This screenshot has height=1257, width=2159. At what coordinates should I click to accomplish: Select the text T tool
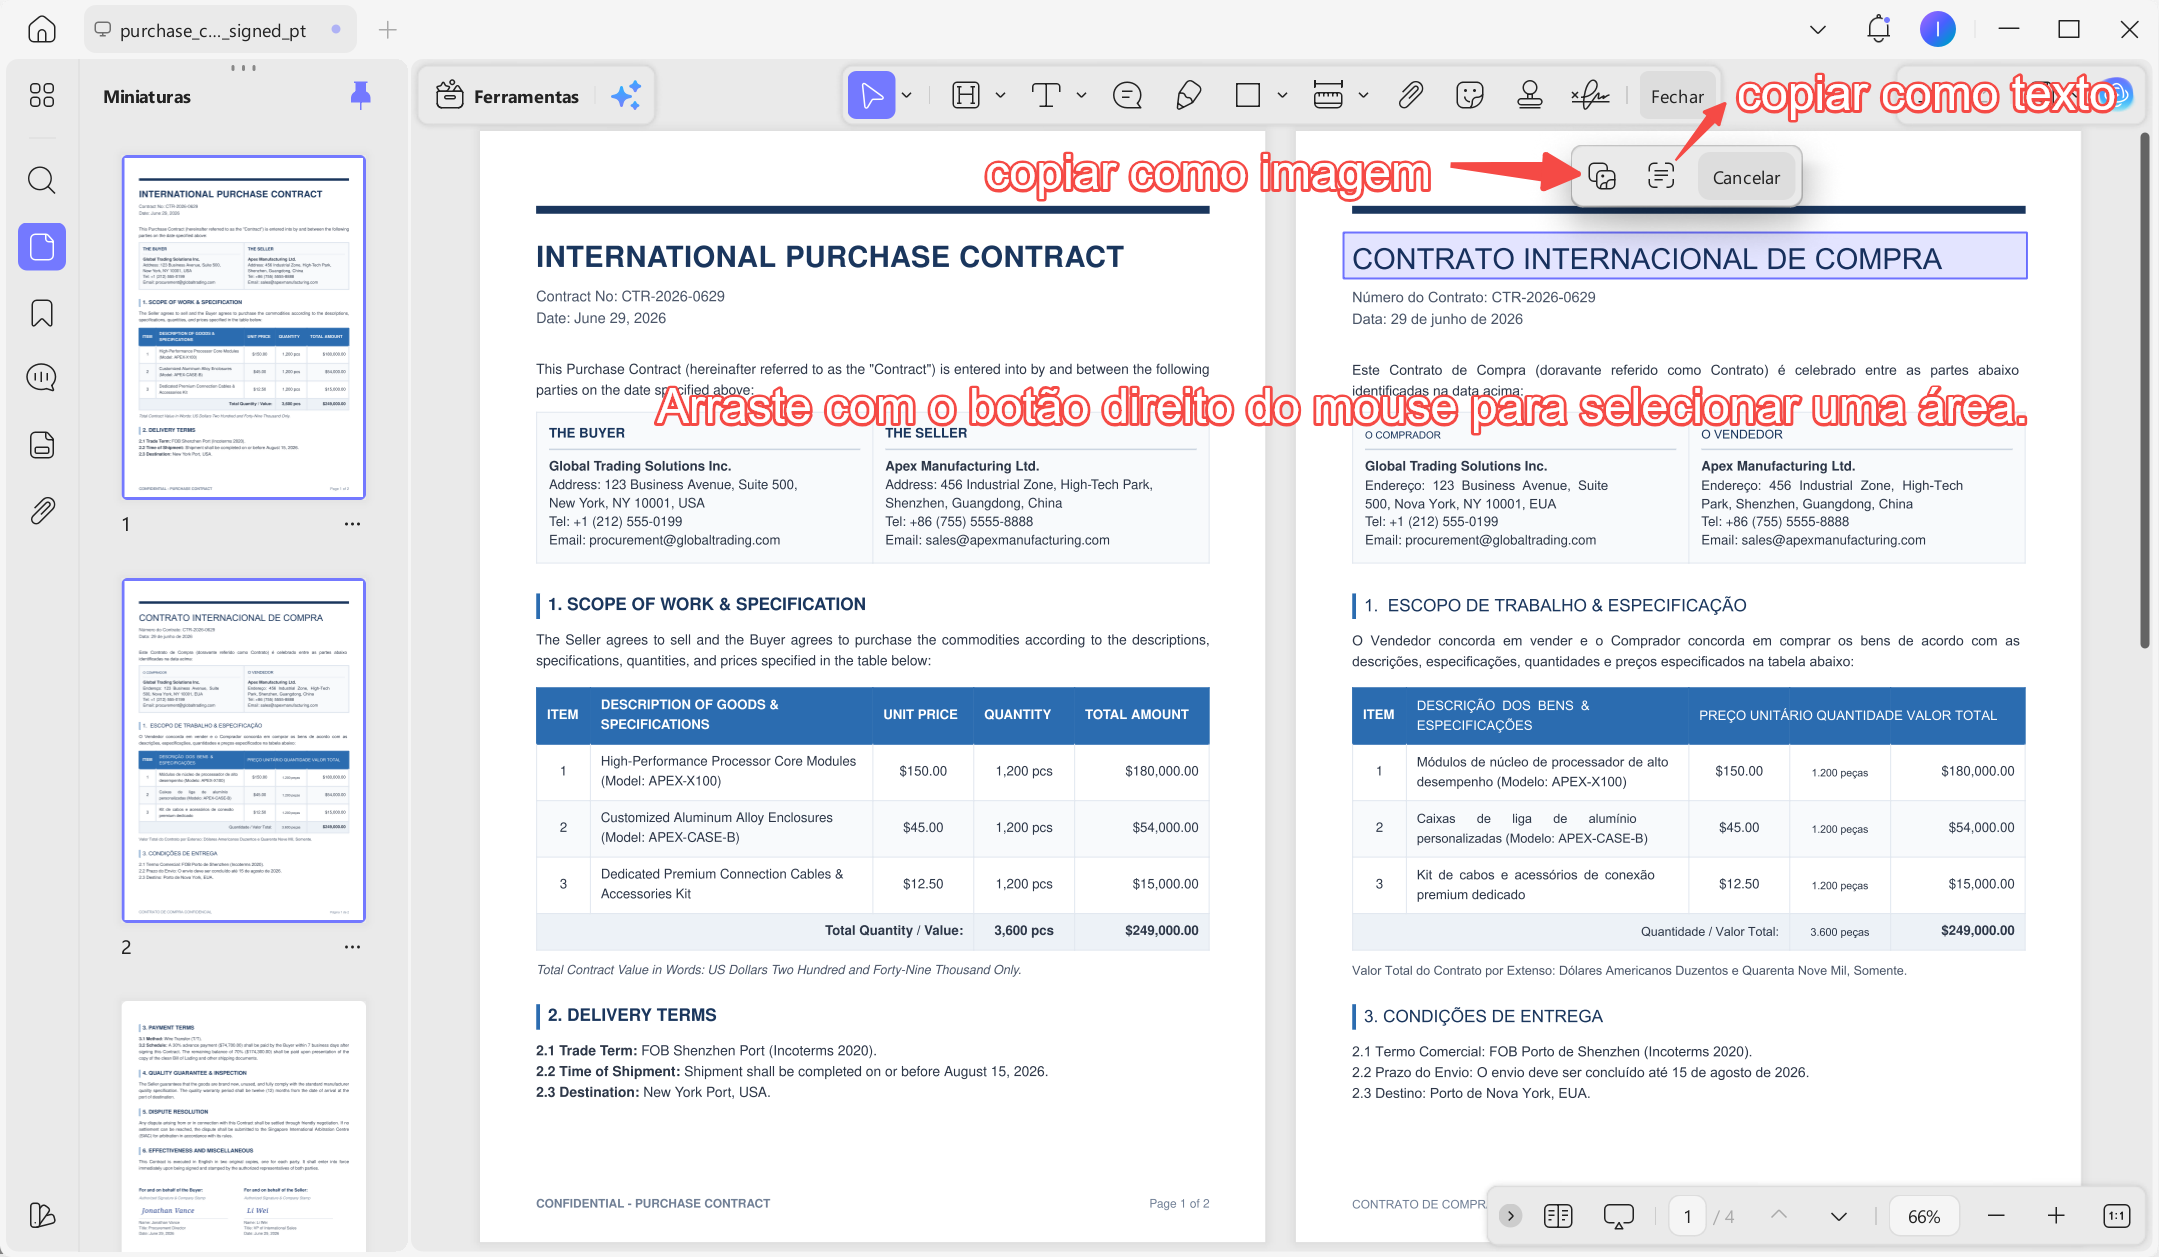click(1046, 96)
